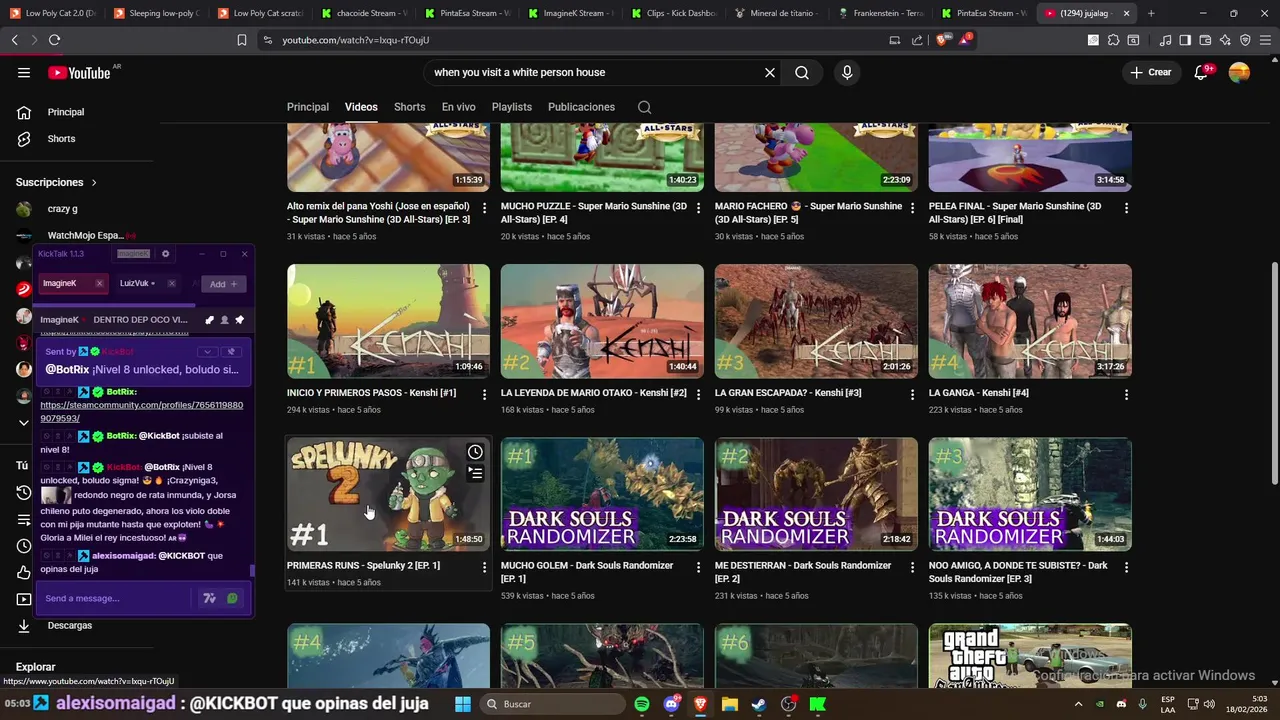The width and height of the screenshot is (1280, 720).
Task: Open the KickTalk emote picker
Action: pyautogui.click(x=232, y=598)
